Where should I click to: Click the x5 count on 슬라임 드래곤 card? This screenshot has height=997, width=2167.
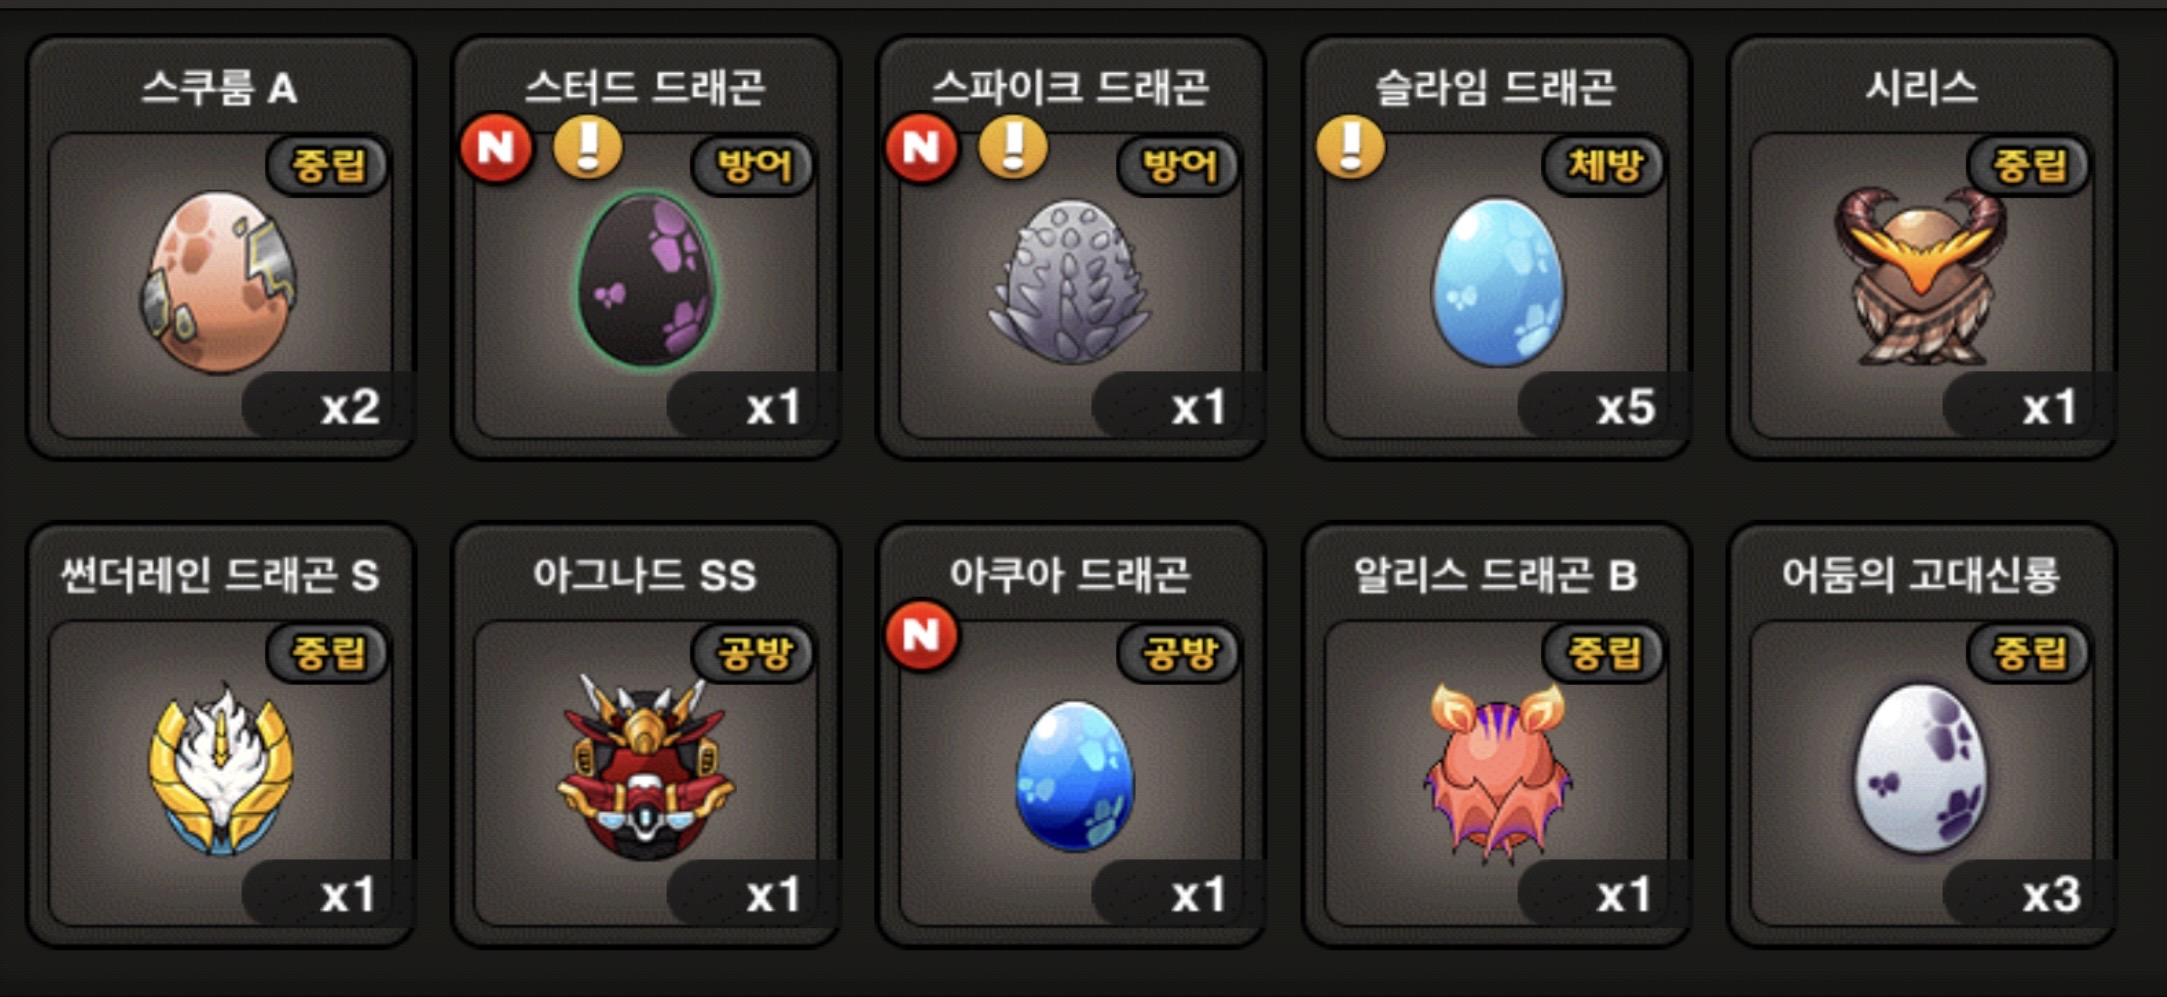coord(1626,408)
